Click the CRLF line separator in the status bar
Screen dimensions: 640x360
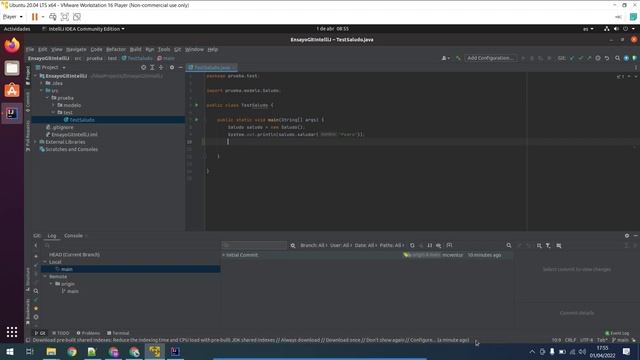click(571, 340)
